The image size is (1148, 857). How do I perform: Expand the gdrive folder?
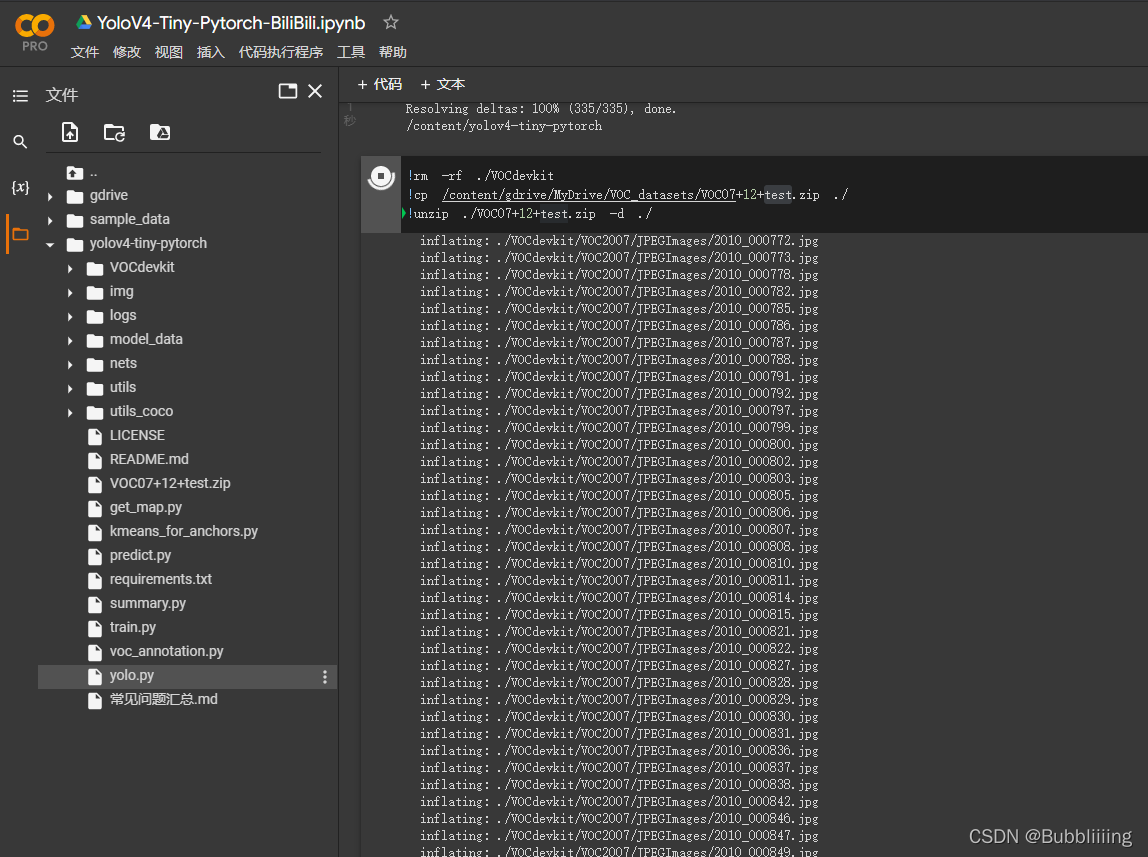[50, 196]
